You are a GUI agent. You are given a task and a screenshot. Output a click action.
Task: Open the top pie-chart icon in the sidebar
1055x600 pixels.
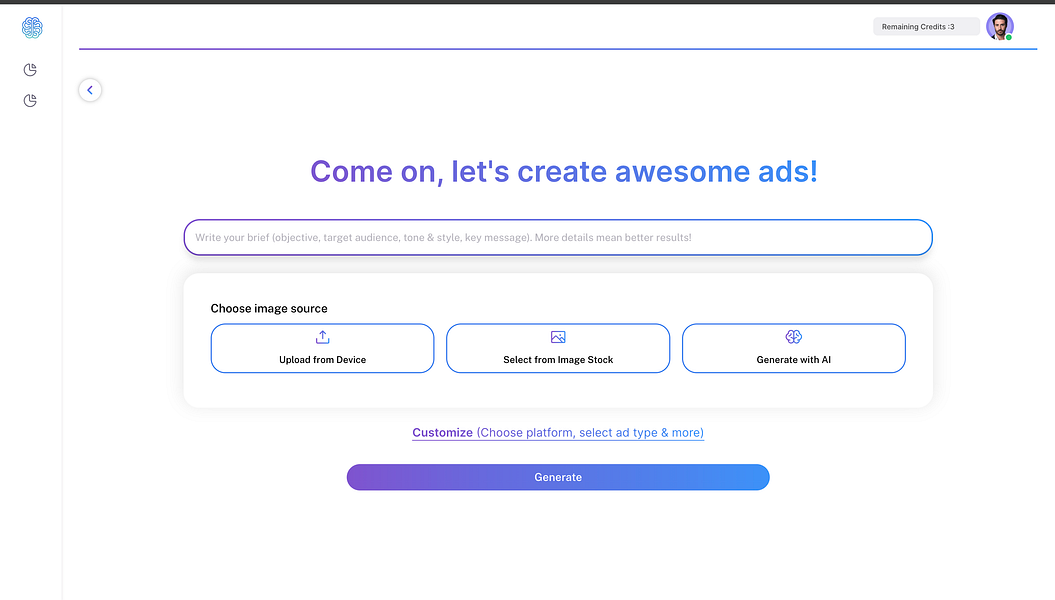[x=30, y=70]
